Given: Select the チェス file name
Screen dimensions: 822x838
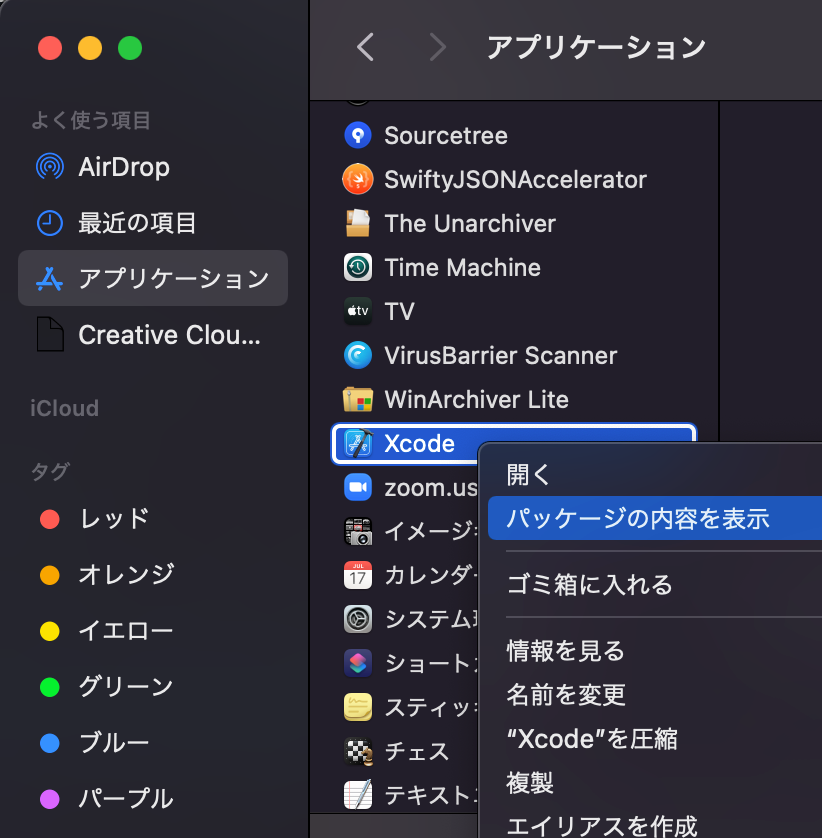Looking at the screenshot, I should [x=417, y=752].
